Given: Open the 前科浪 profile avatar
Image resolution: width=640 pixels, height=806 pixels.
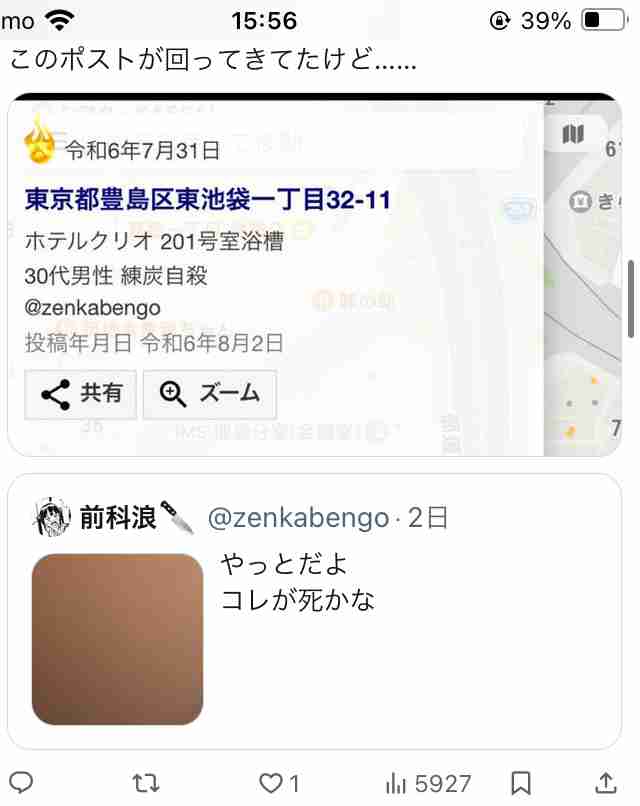Looking at the screenshot, I should 52,517.
